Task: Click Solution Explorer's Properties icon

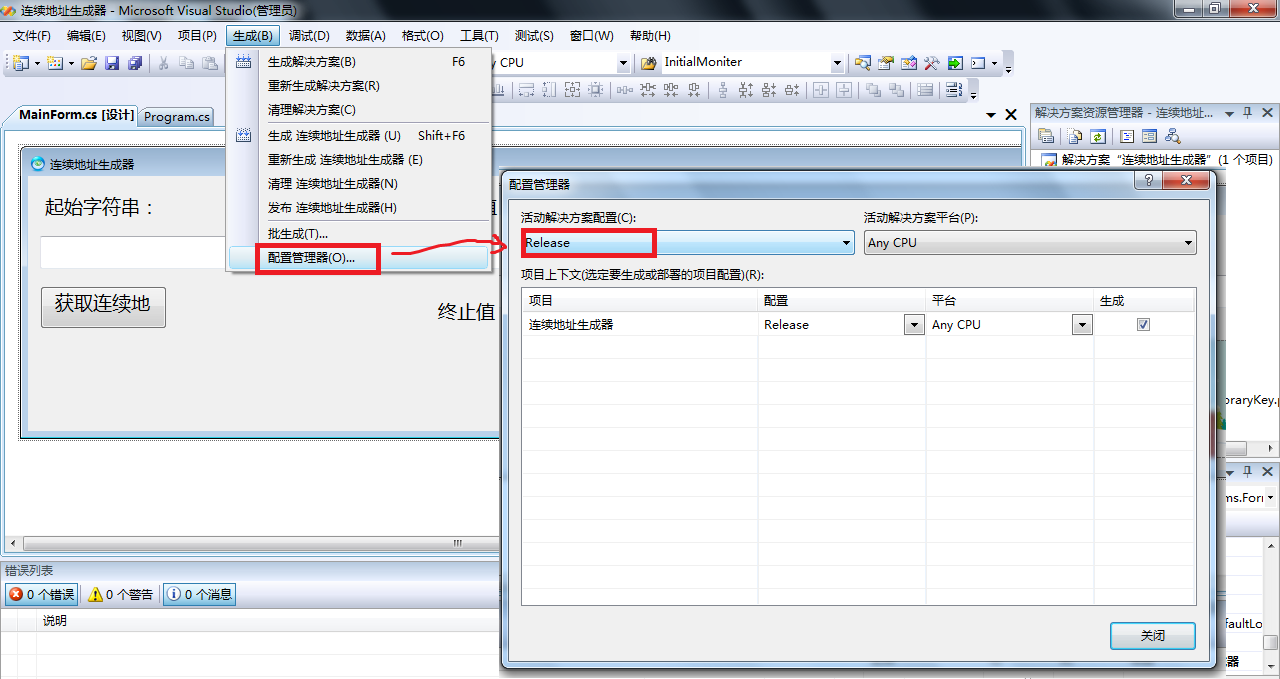Action: pos(1046,136)
